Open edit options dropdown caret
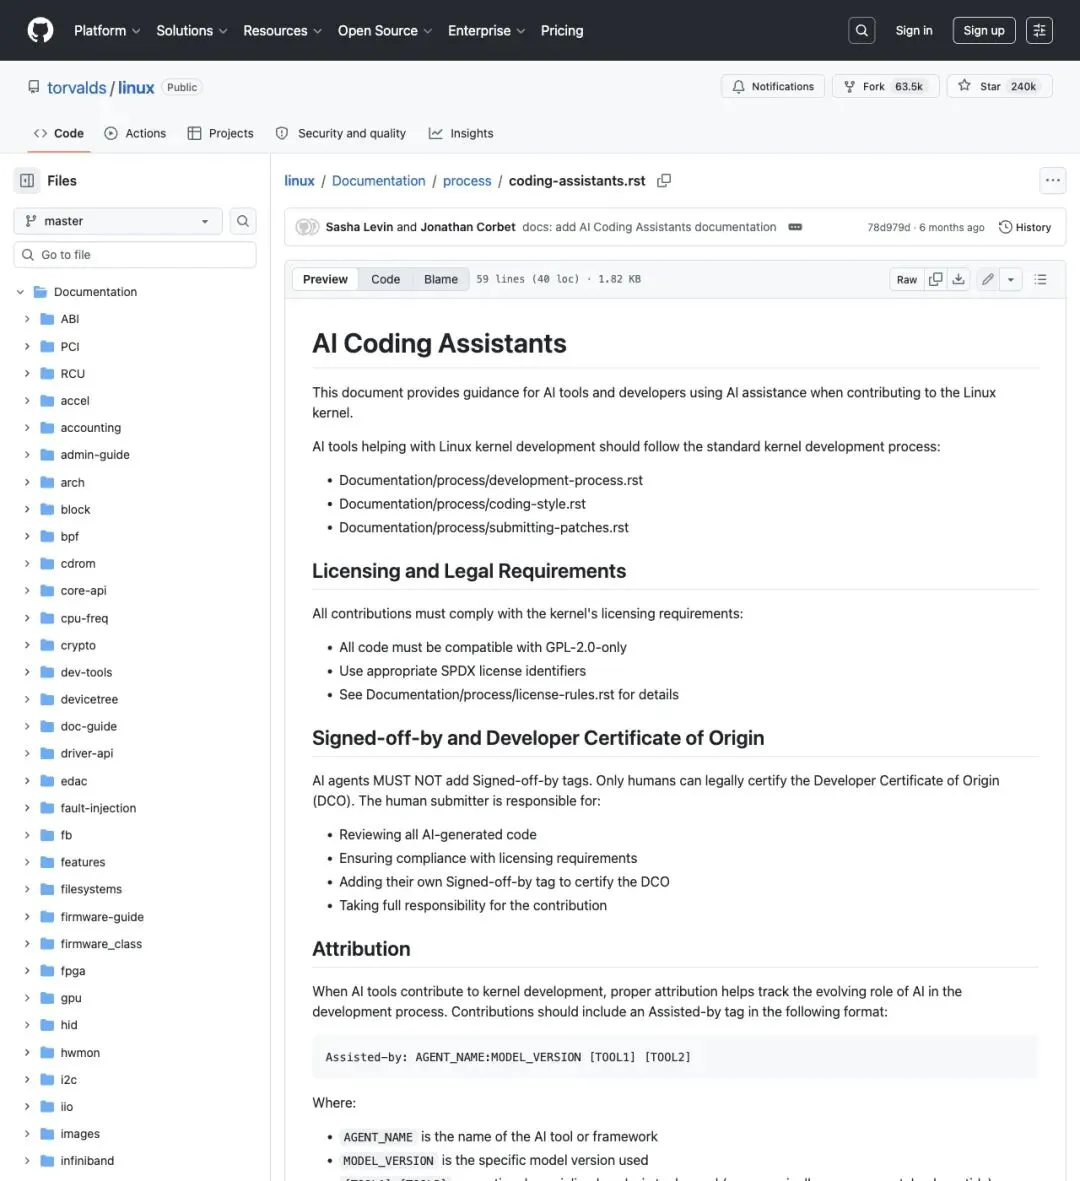 tap(1011, 279)
